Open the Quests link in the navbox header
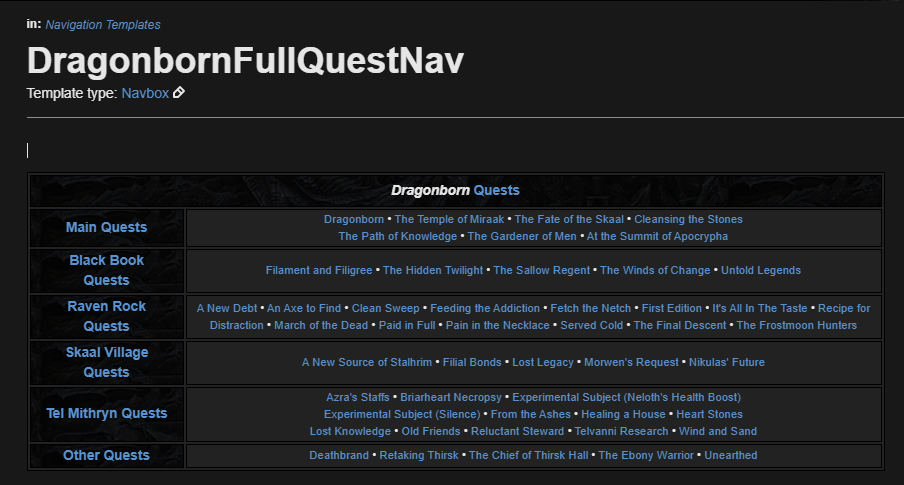Screen dimensions: 904x485 (x=496, y=190)
